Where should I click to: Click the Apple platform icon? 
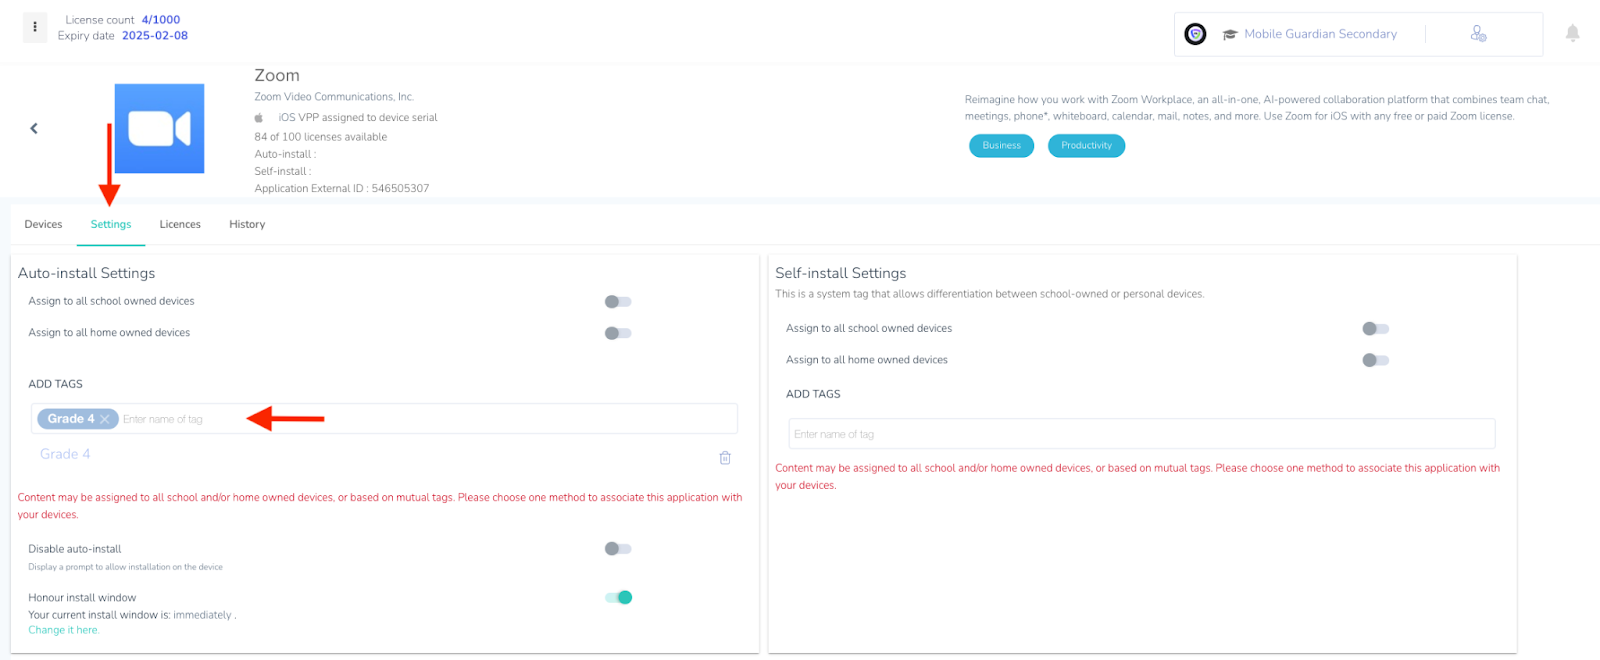[259, 117]
